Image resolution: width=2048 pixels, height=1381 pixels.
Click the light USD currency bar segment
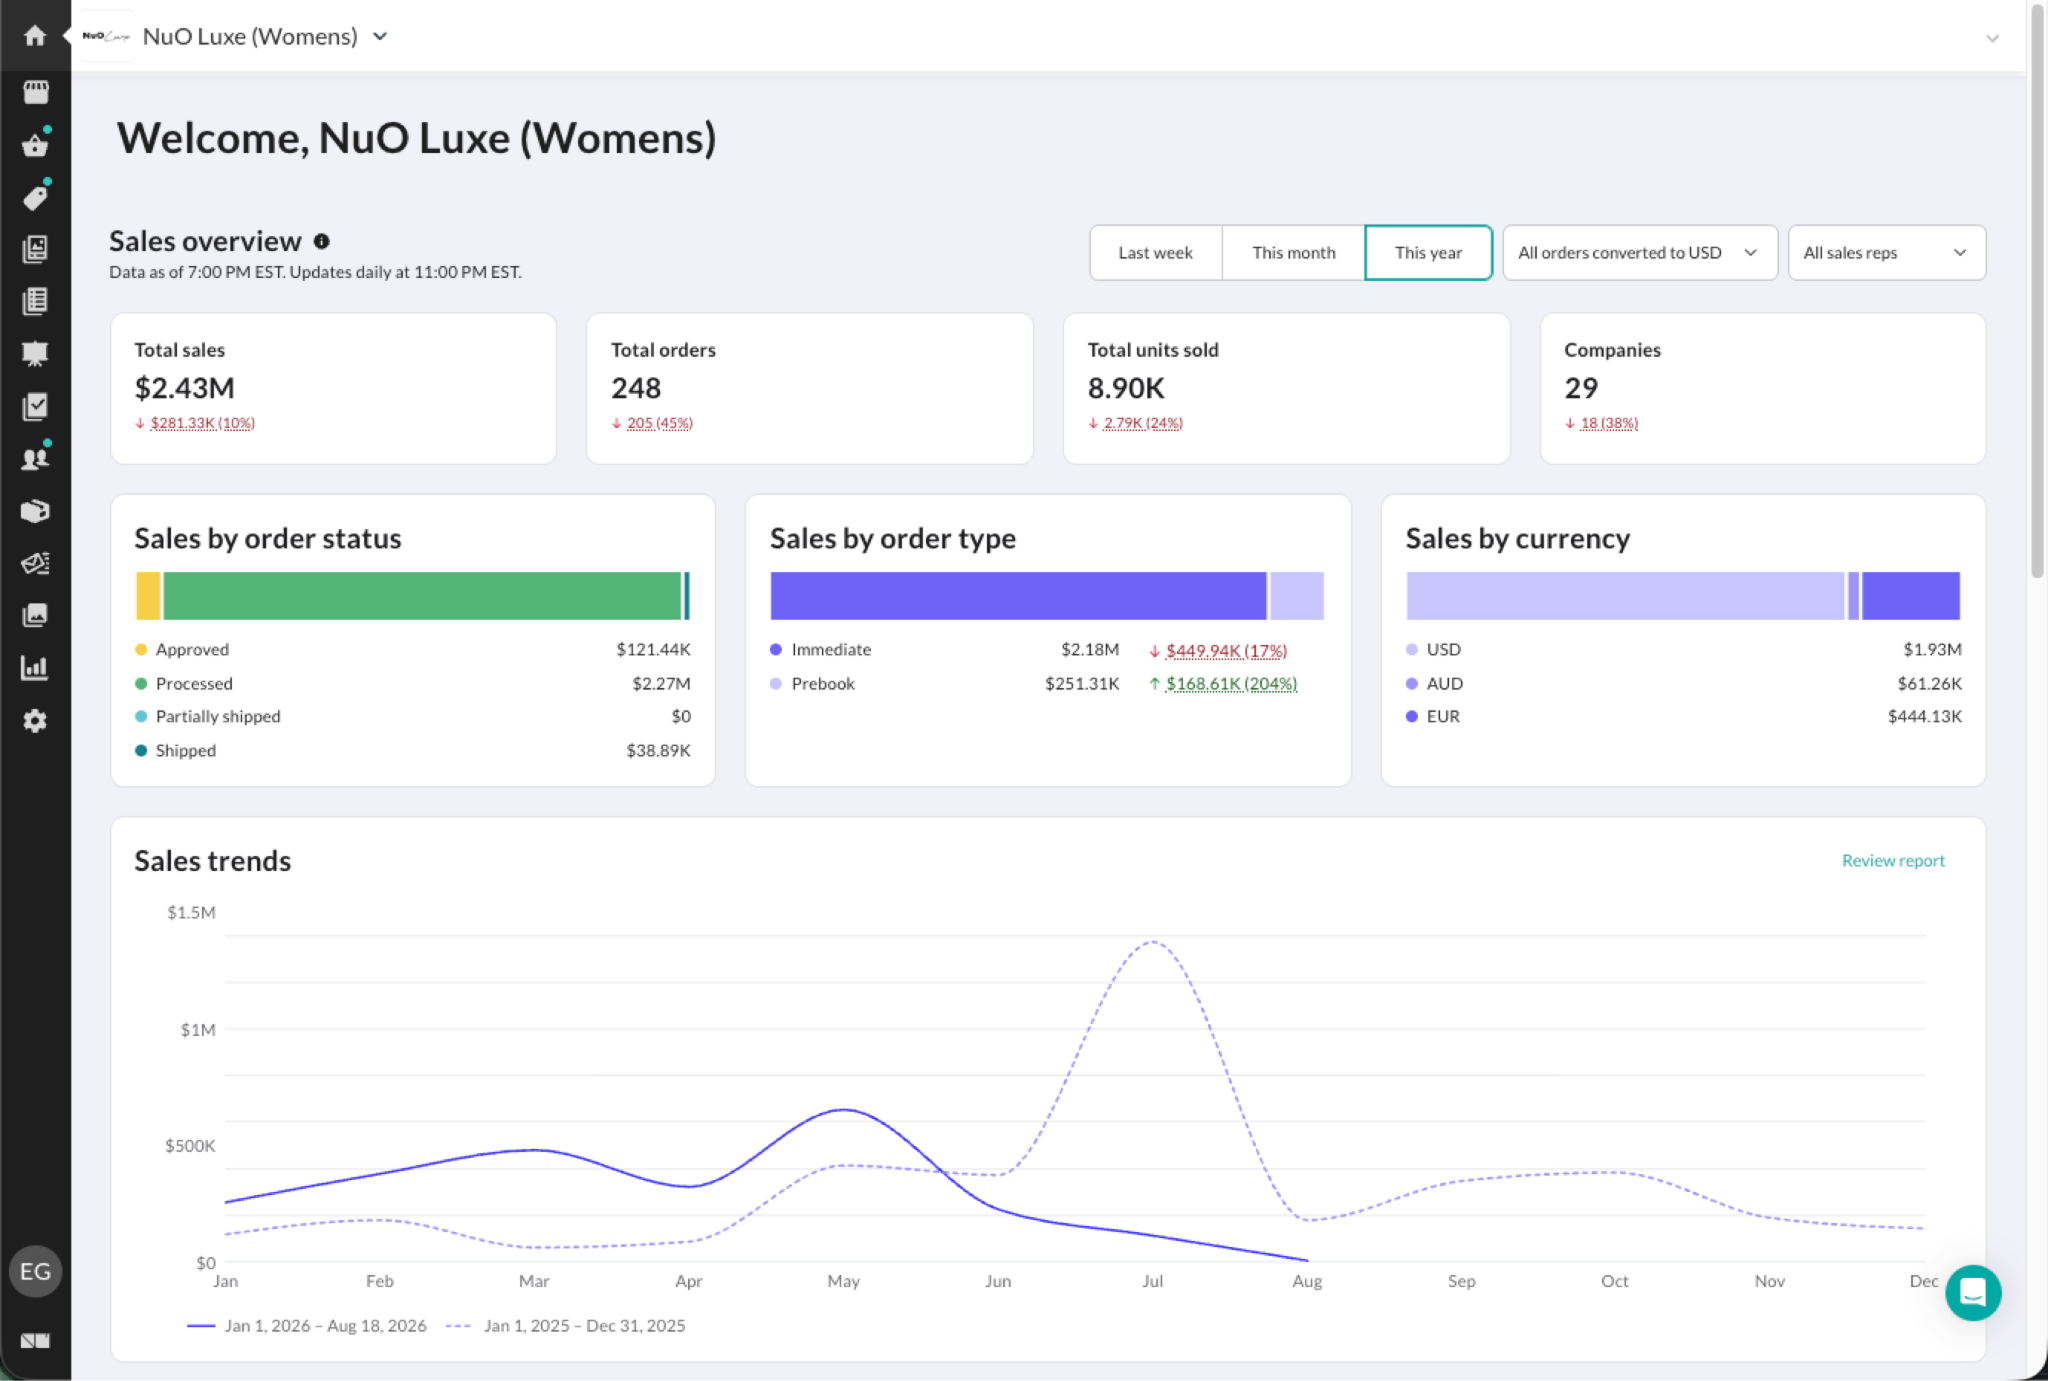point(1625,596)
